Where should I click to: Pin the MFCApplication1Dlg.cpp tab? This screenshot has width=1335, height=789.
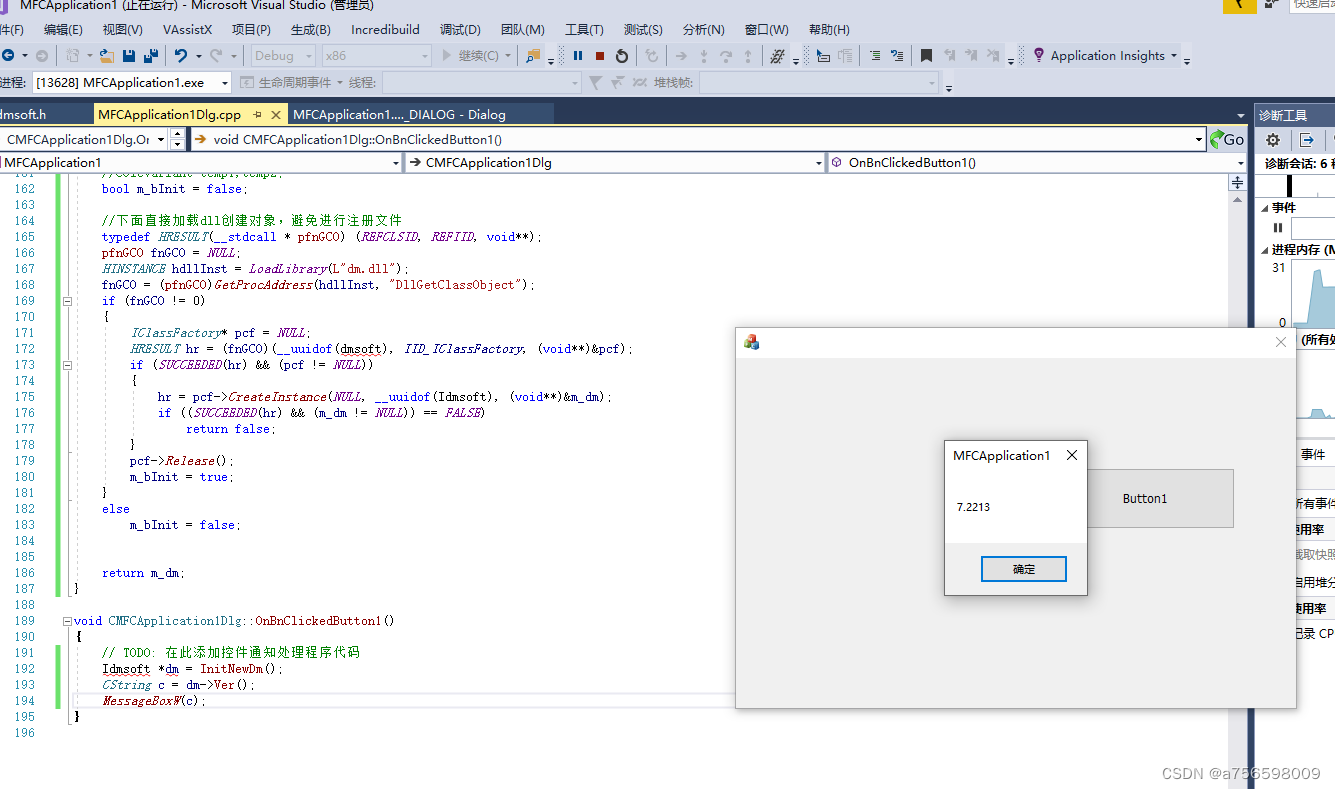[x=257, y=115]
